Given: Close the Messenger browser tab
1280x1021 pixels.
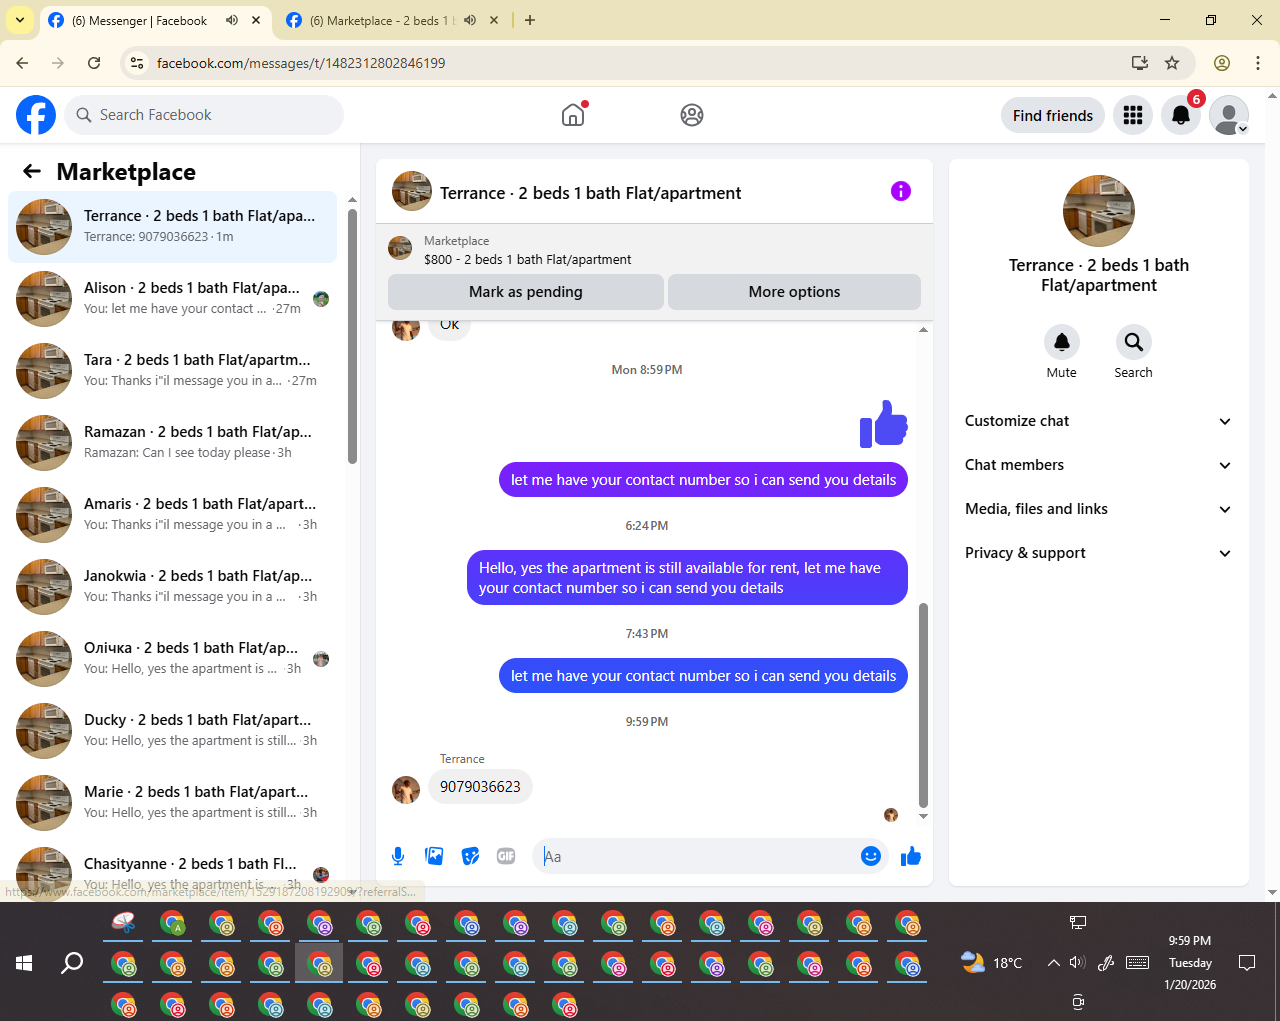Looking at the screenshot, I should pyautogui.click(x=257, y=20).
